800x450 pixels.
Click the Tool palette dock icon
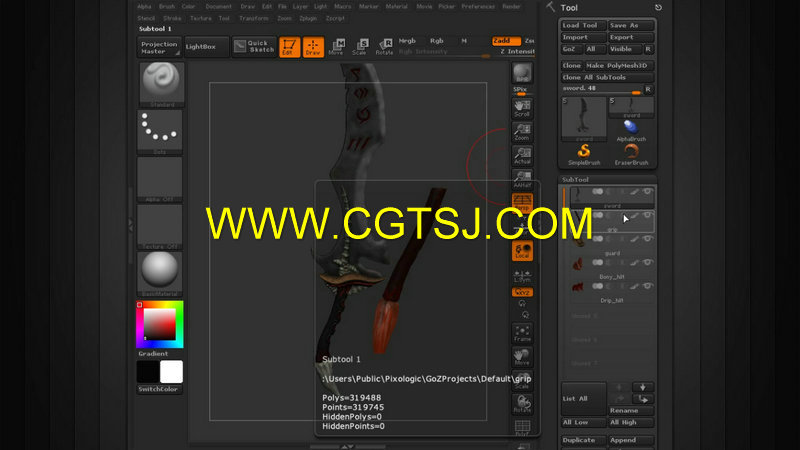(x=658, y=8)
